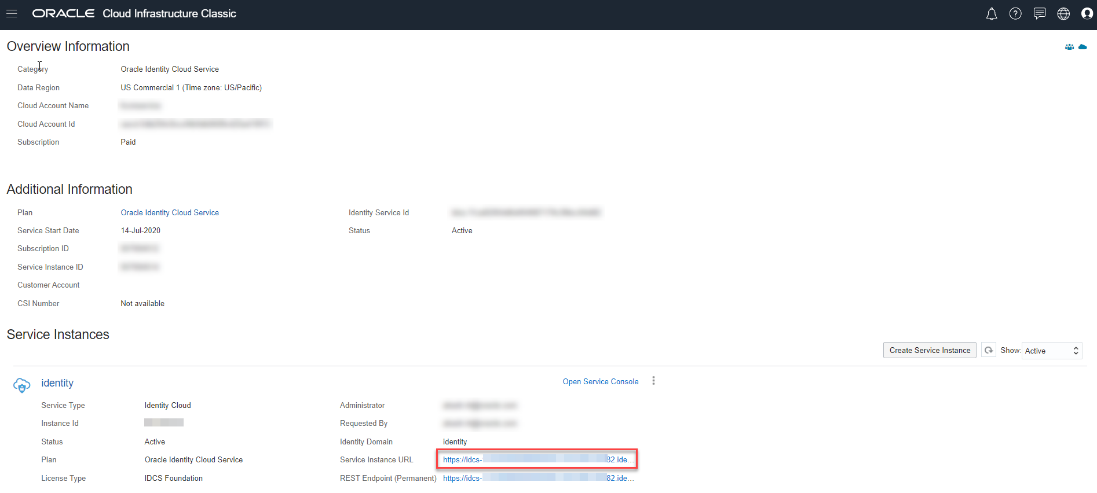Select the Overview Information heading
Screen dimensions: 1097x493
tap(68, 47)
